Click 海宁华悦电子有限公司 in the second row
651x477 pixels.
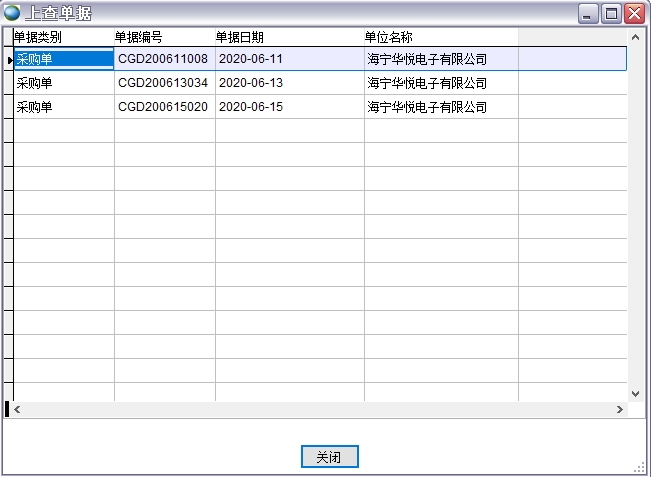tap(427, 83)
